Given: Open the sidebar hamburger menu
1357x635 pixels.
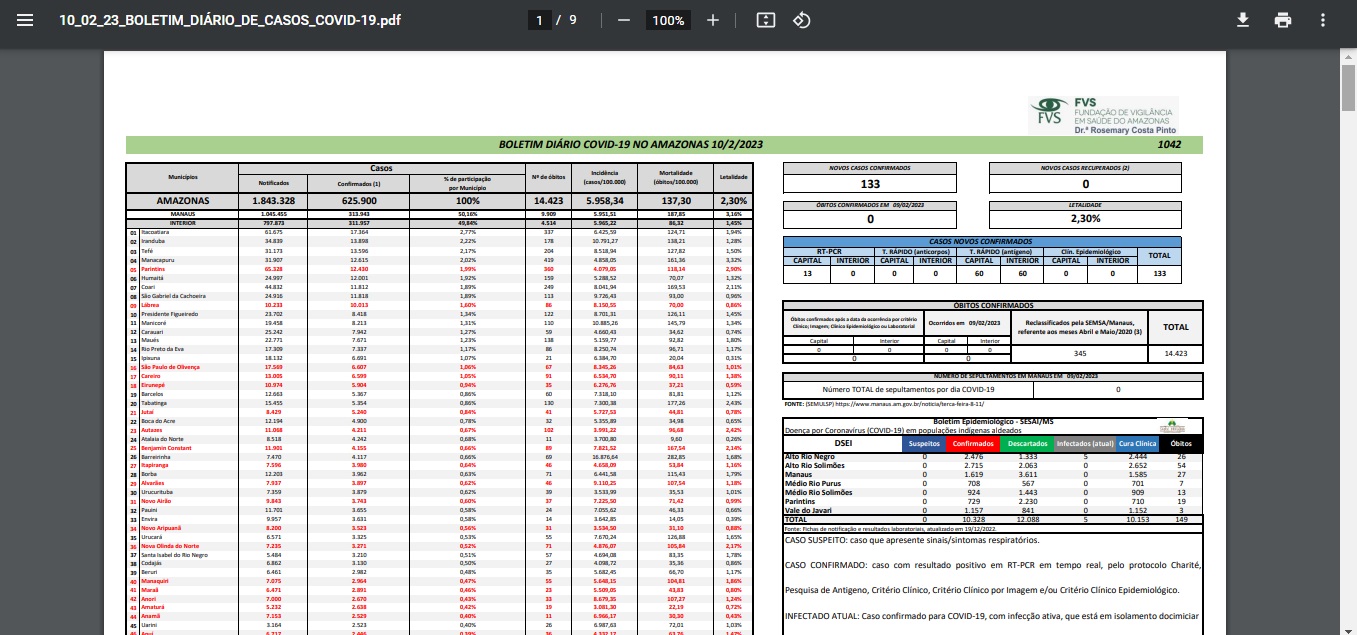Looking at the screenshot, I should pos(25,20).
